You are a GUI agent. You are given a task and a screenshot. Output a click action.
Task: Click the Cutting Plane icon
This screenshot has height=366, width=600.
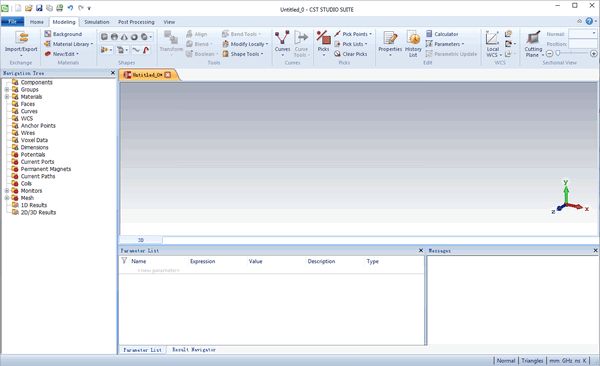point(533,38)
